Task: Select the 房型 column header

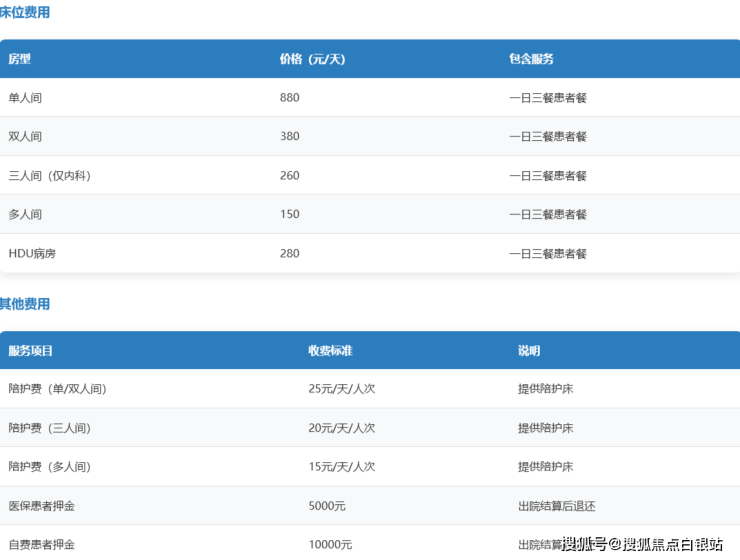Action: pyautogui.click(x=20, y=59)
